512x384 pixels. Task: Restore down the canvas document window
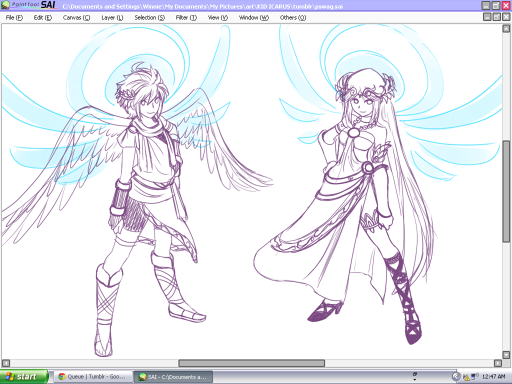click(497, 17)
